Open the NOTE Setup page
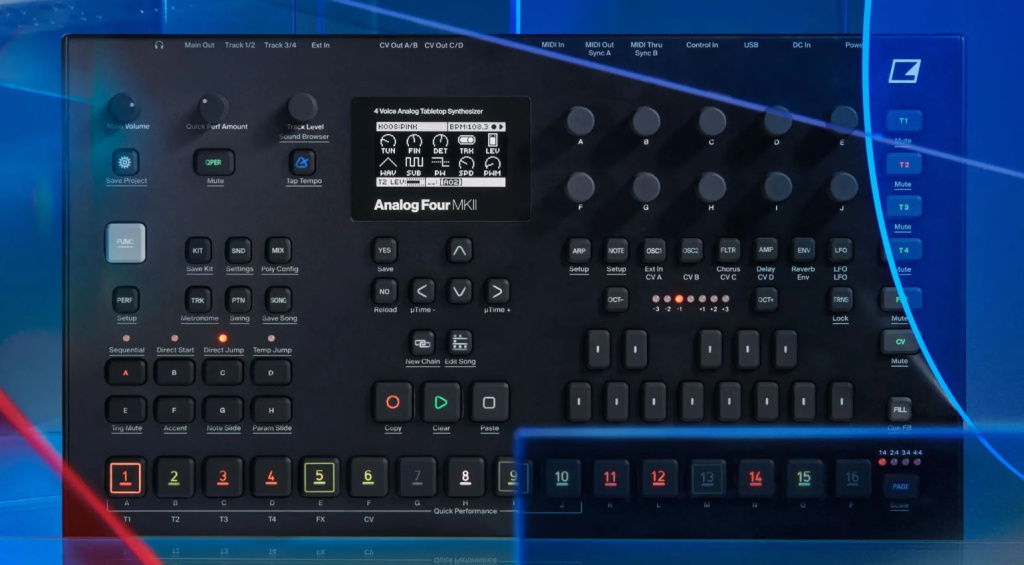This screenshot has height=565, width=1024. coord(616,250)
